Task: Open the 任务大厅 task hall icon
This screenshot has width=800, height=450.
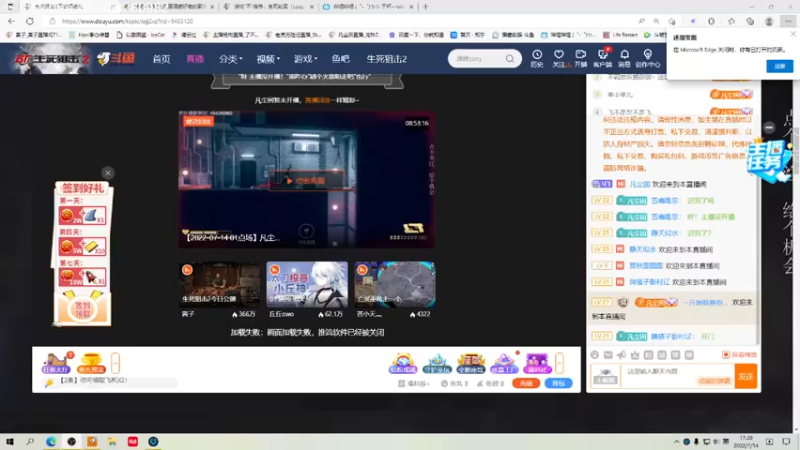Action: (x=56, y=363)
